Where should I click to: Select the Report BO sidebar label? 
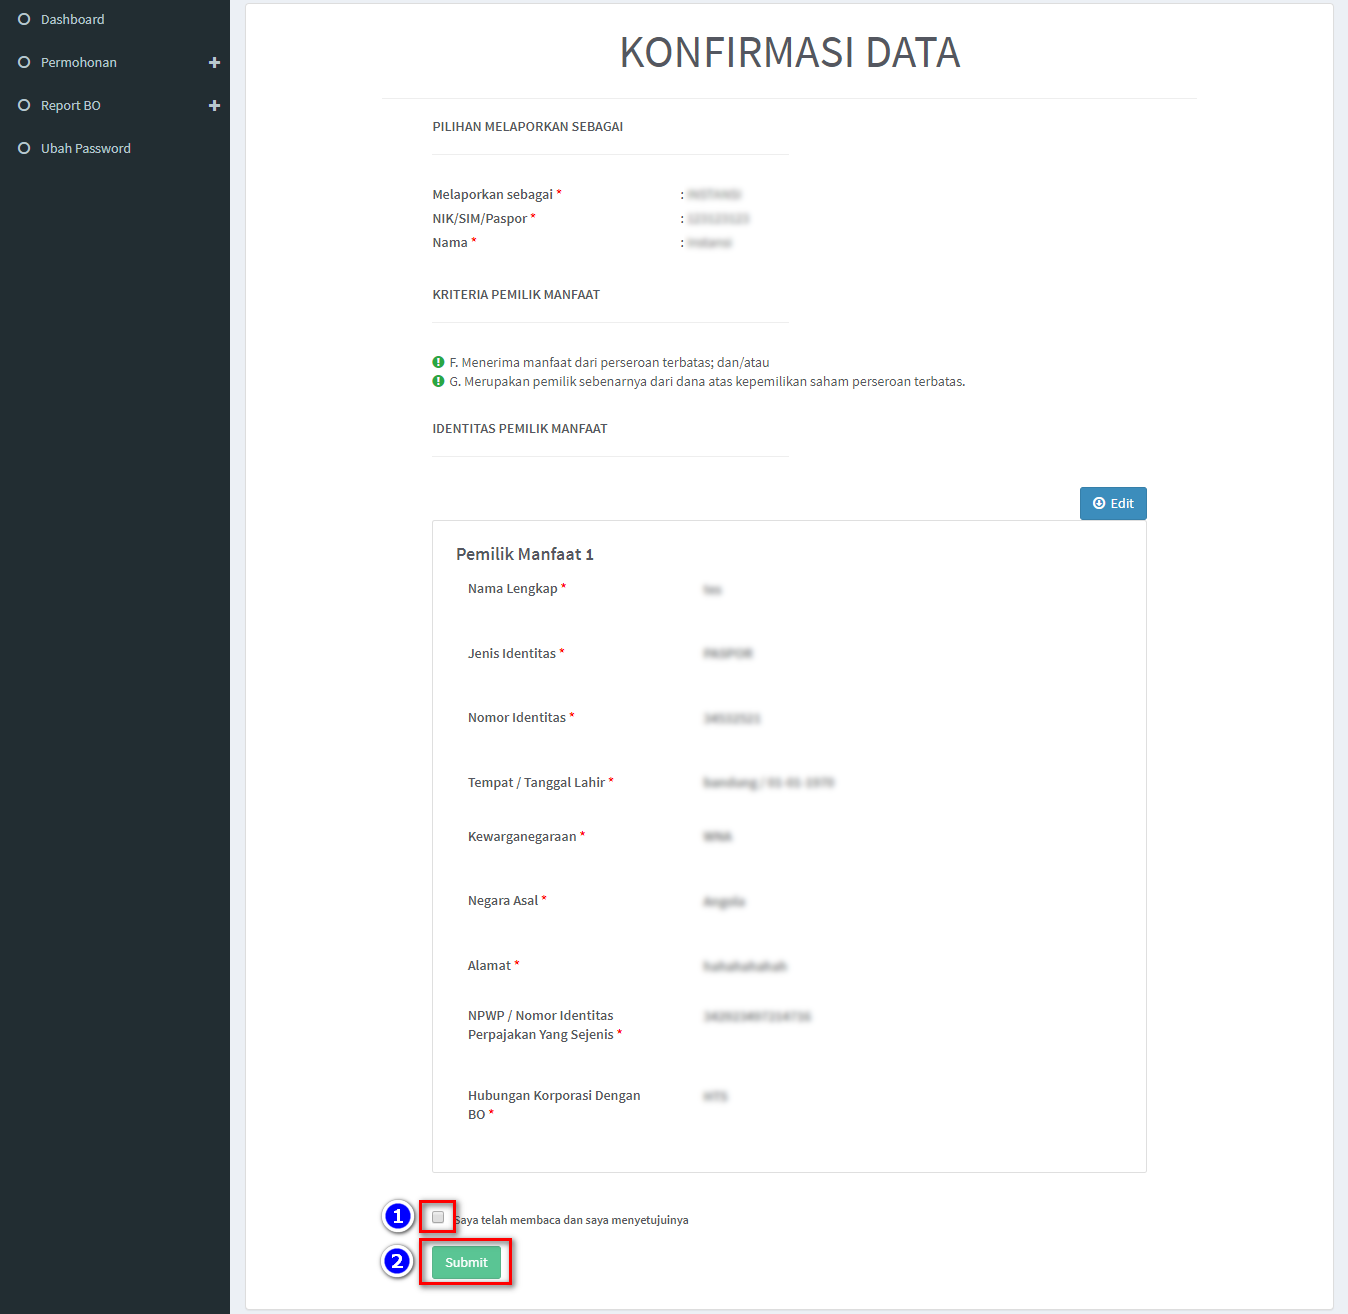(70, 105)
